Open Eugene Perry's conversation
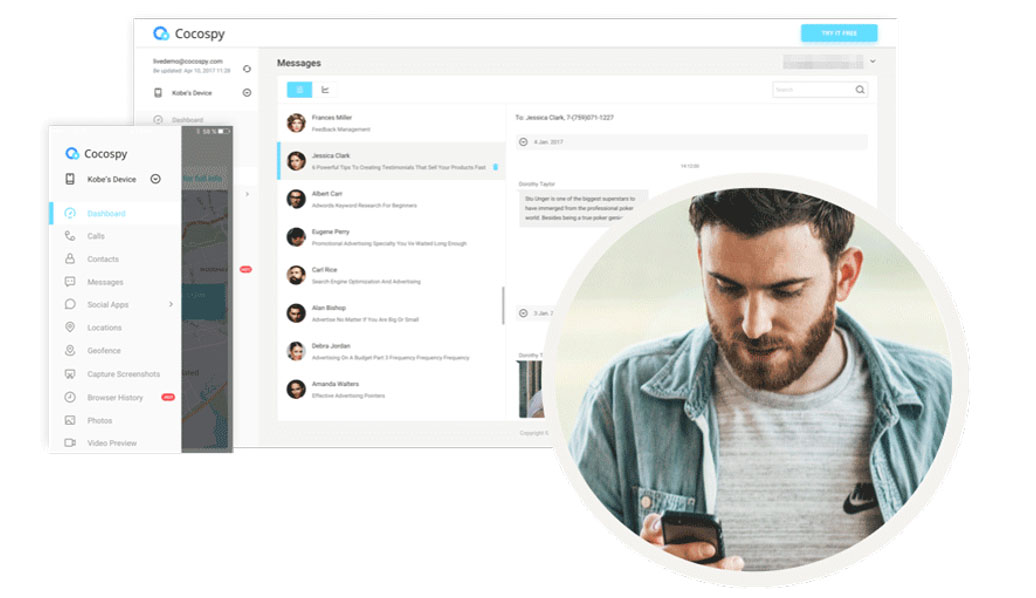Viewport: 1036px width, 598px height. coord(392,237)
